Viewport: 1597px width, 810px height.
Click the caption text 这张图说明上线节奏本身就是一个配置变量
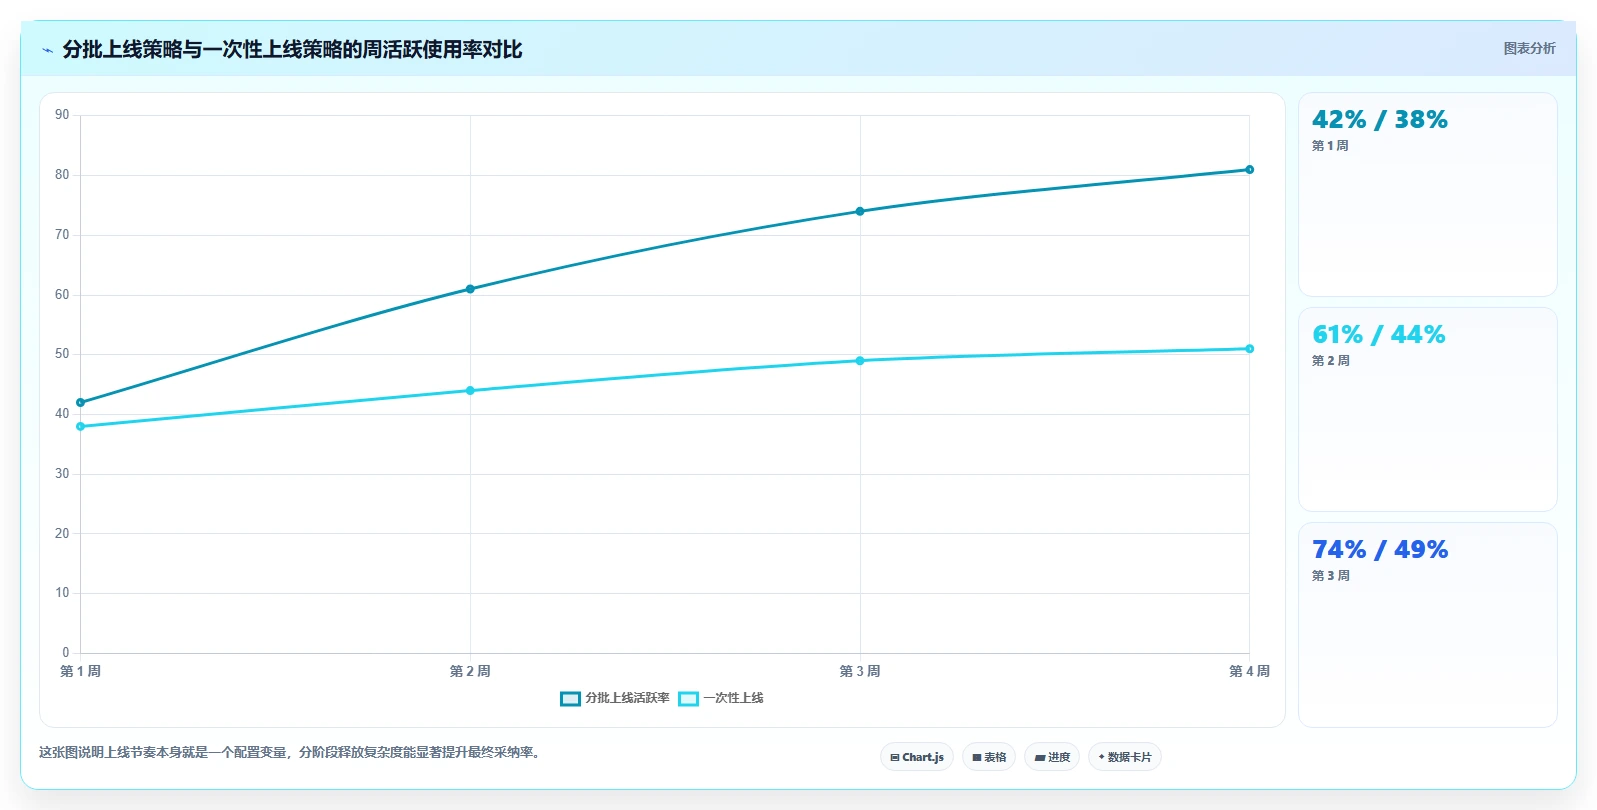pyautogui.click(x=165, y=752)
